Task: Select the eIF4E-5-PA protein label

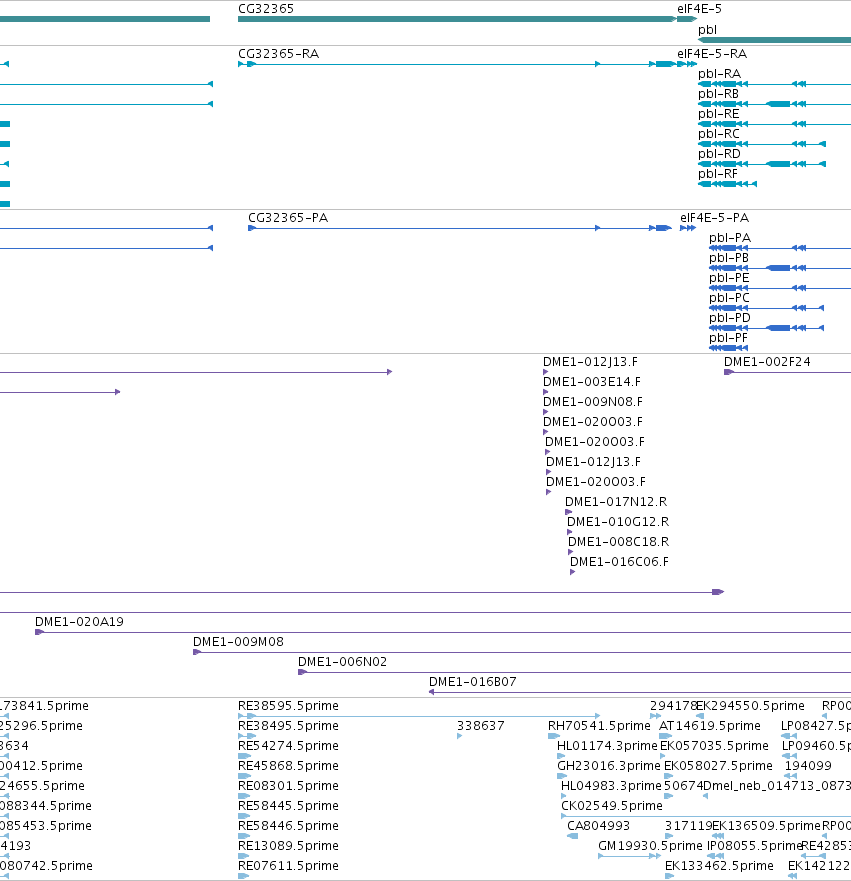Action: pyautogui.click(x=715, y=217)
